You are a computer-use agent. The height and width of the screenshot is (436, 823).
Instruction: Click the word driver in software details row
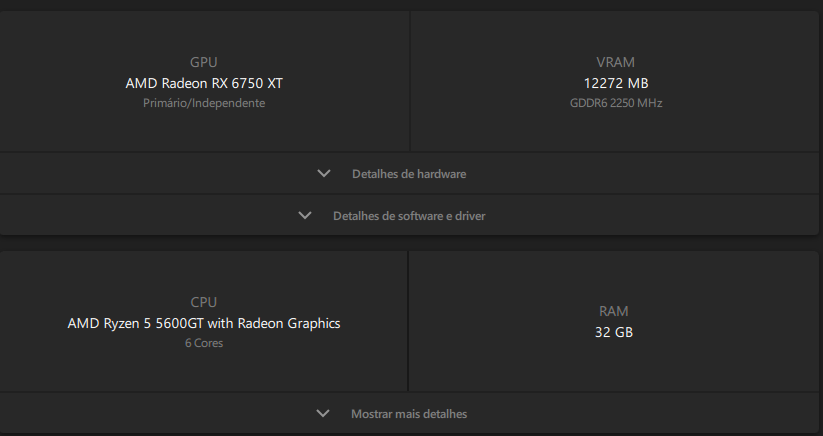tap(470, 216)
